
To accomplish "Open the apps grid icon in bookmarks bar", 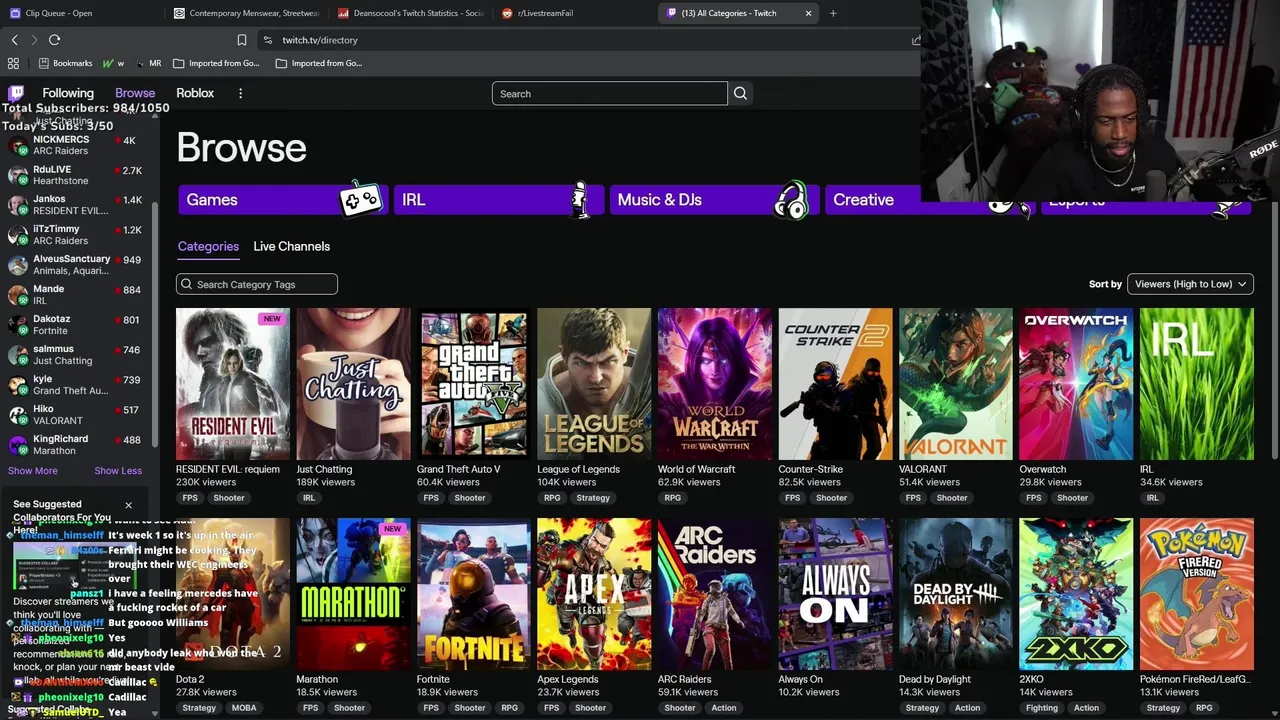I will click(x=13, y=63).
